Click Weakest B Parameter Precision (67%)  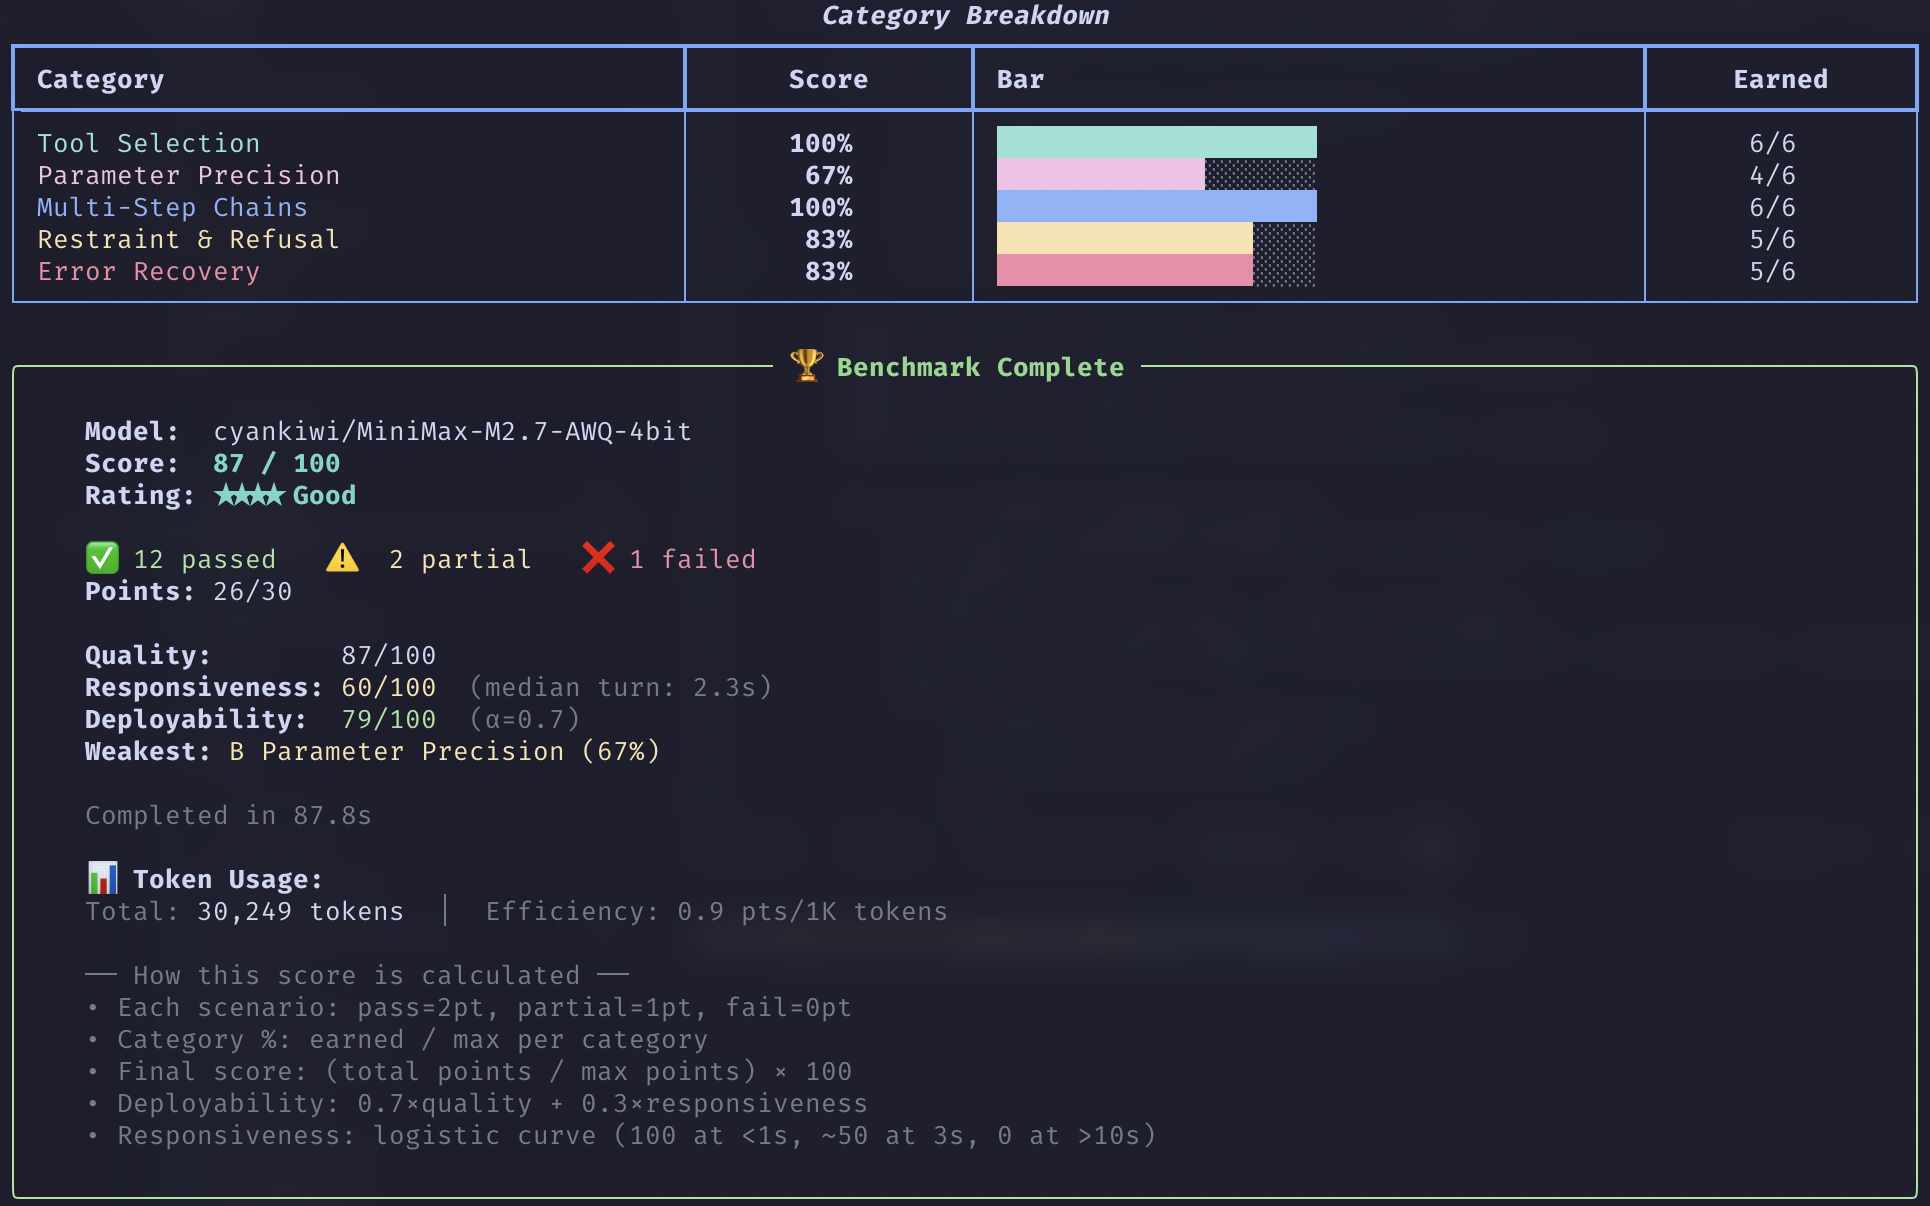click(372, 751)
